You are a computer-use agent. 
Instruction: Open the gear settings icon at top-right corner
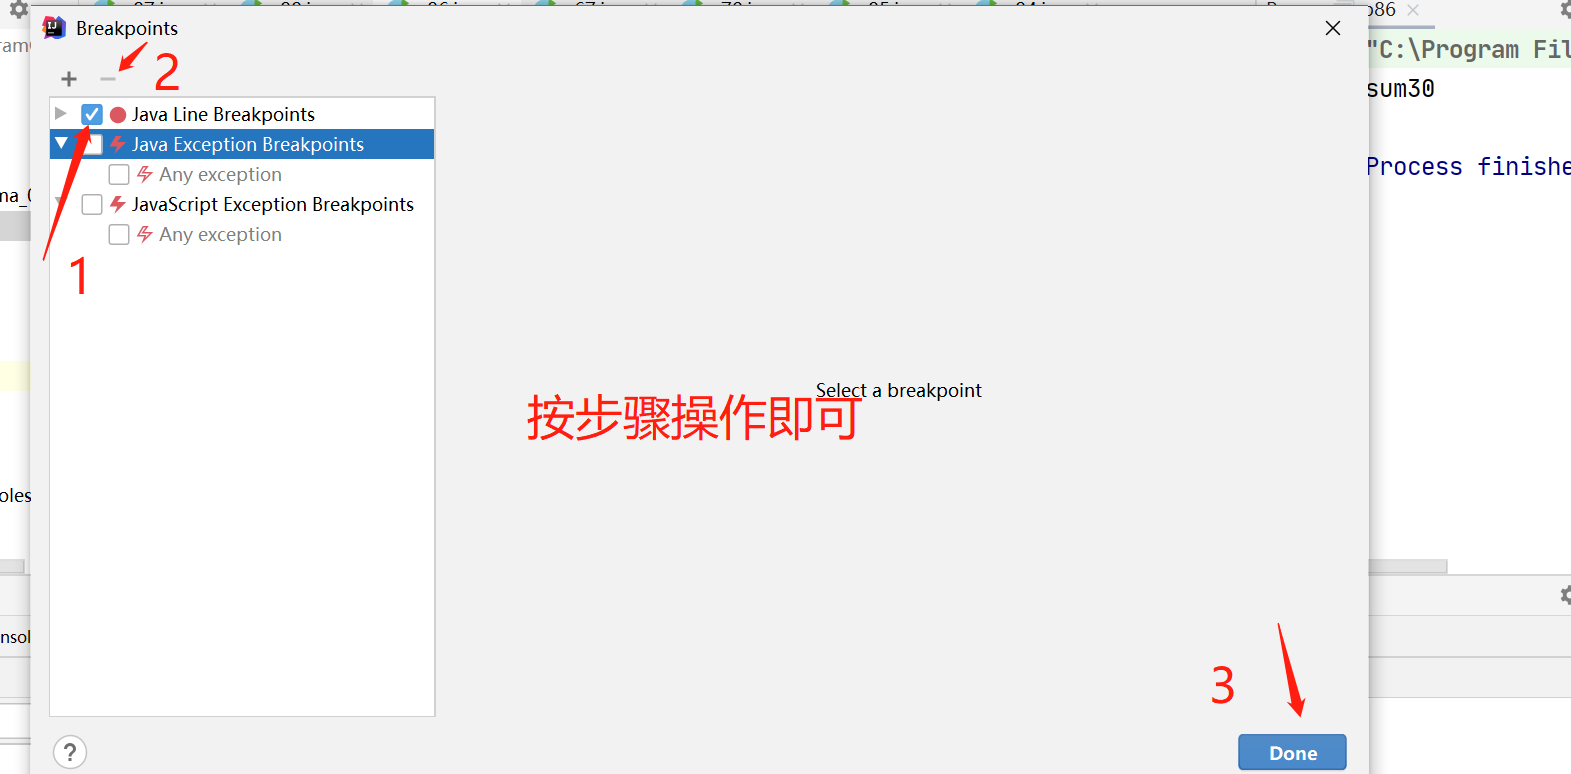point(1564,10)
